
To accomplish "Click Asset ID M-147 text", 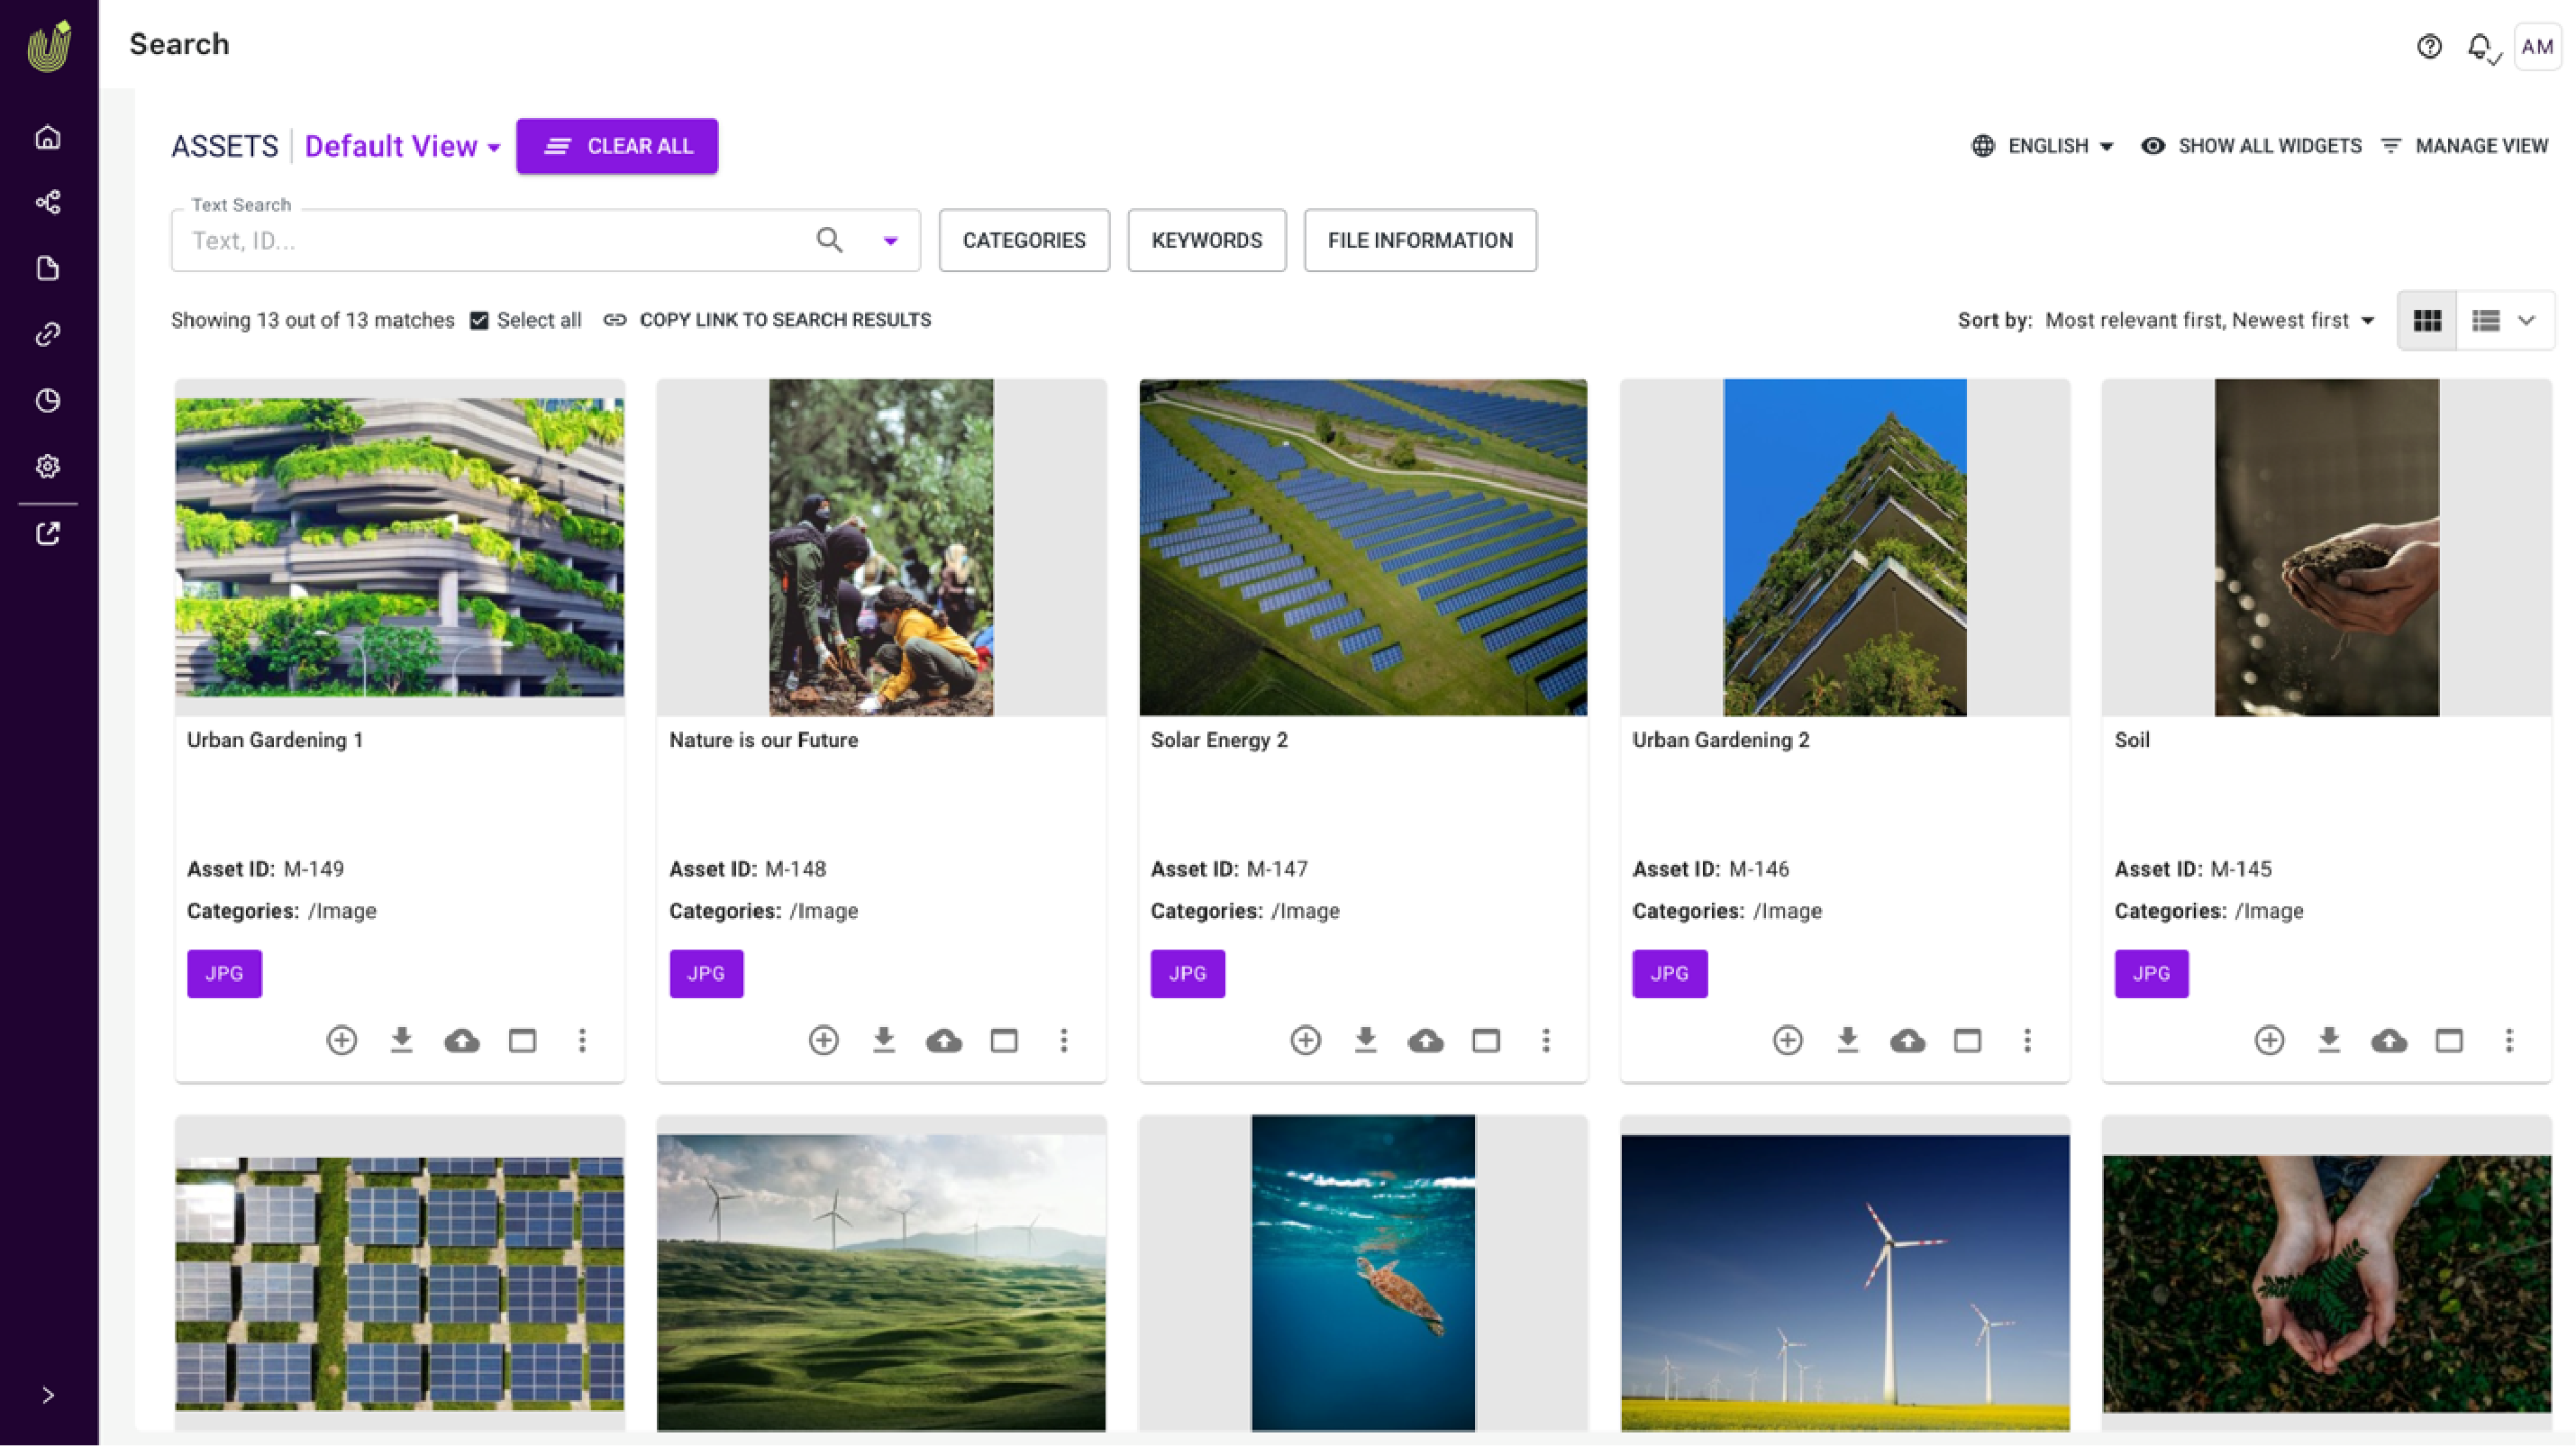I will (x=1229, y=870).
